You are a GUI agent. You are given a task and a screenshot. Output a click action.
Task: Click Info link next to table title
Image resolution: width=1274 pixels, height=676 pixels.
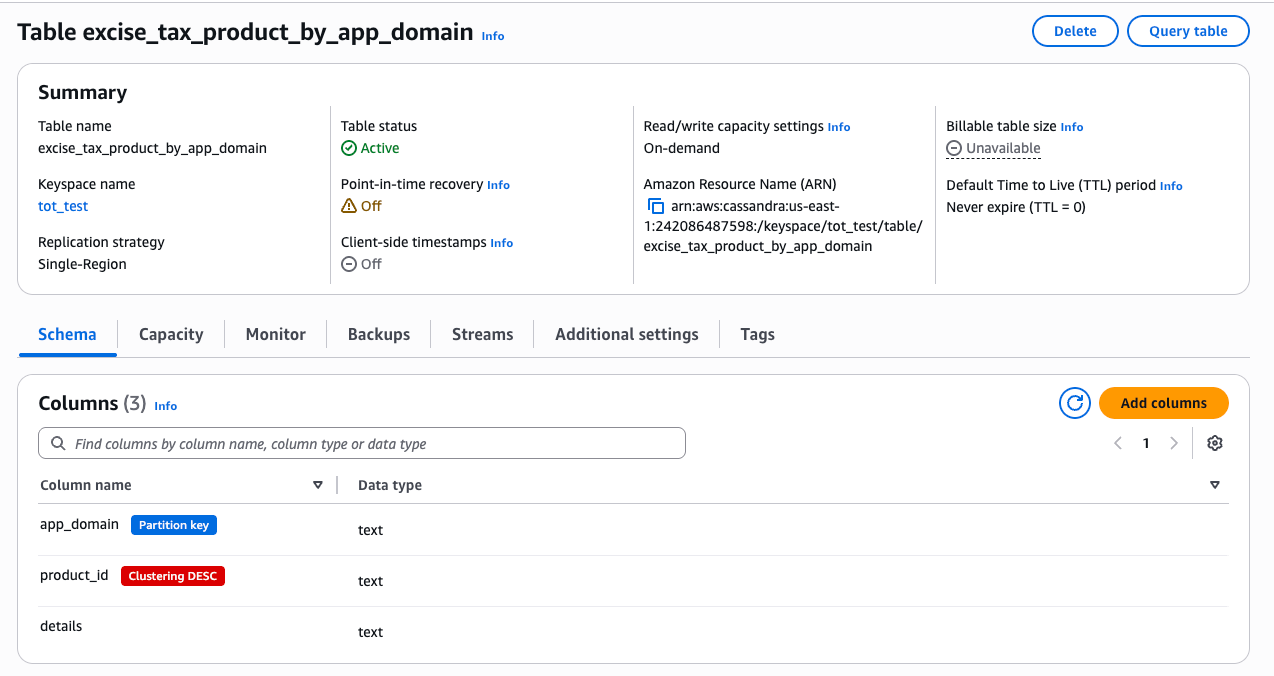(493, 36)
